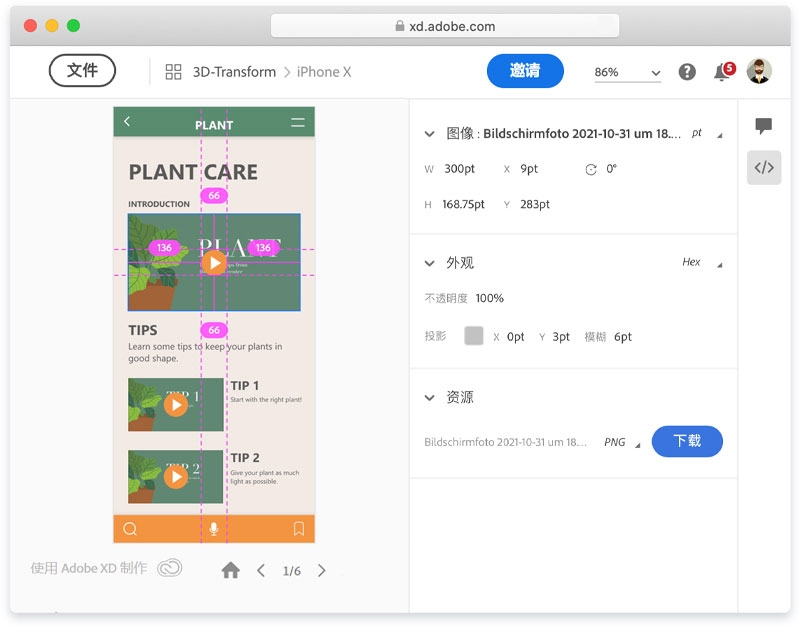Open the user profile avatar
Image resolution: width=800 pixels, height=627 pixels.
759,71
